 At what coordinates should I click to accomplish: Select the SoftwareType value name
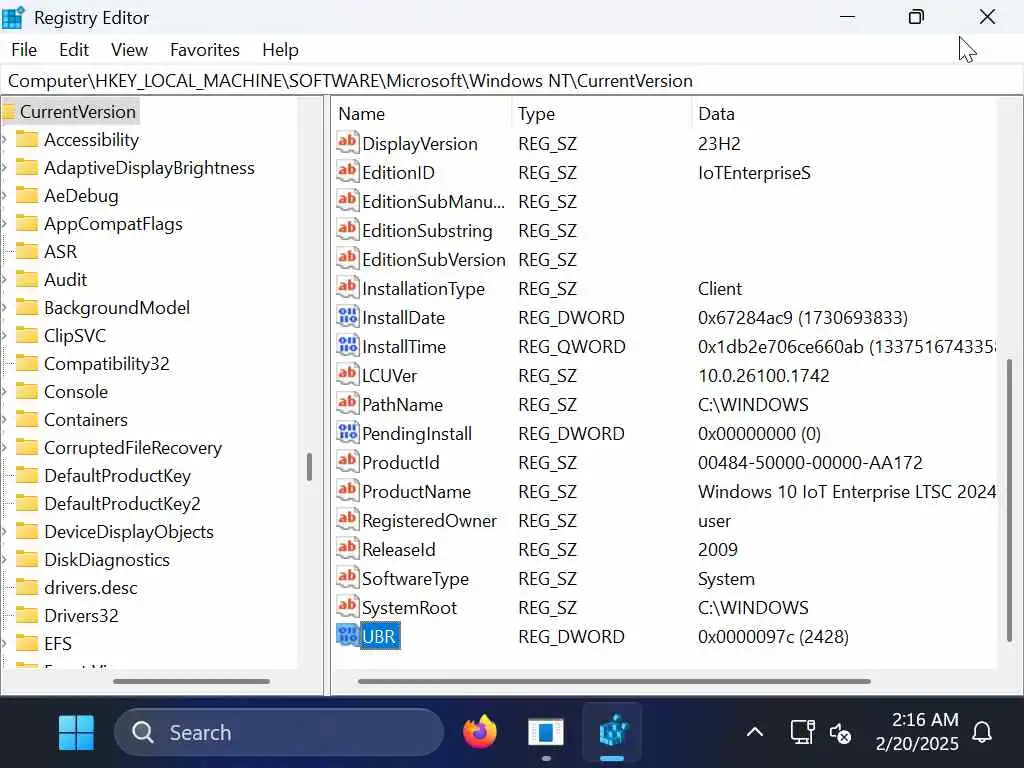pyautogui.click(x=415, y=579)
